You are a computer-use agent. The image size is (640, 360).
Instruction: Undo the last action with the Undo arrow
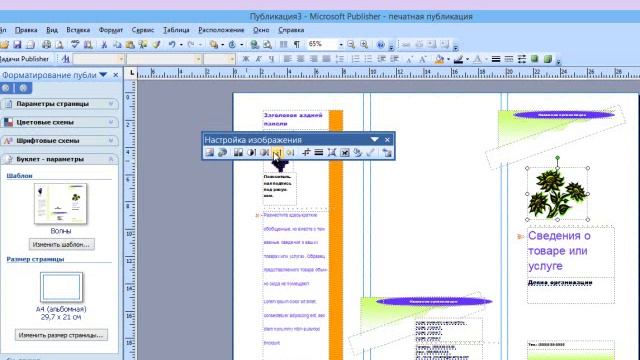172,44
